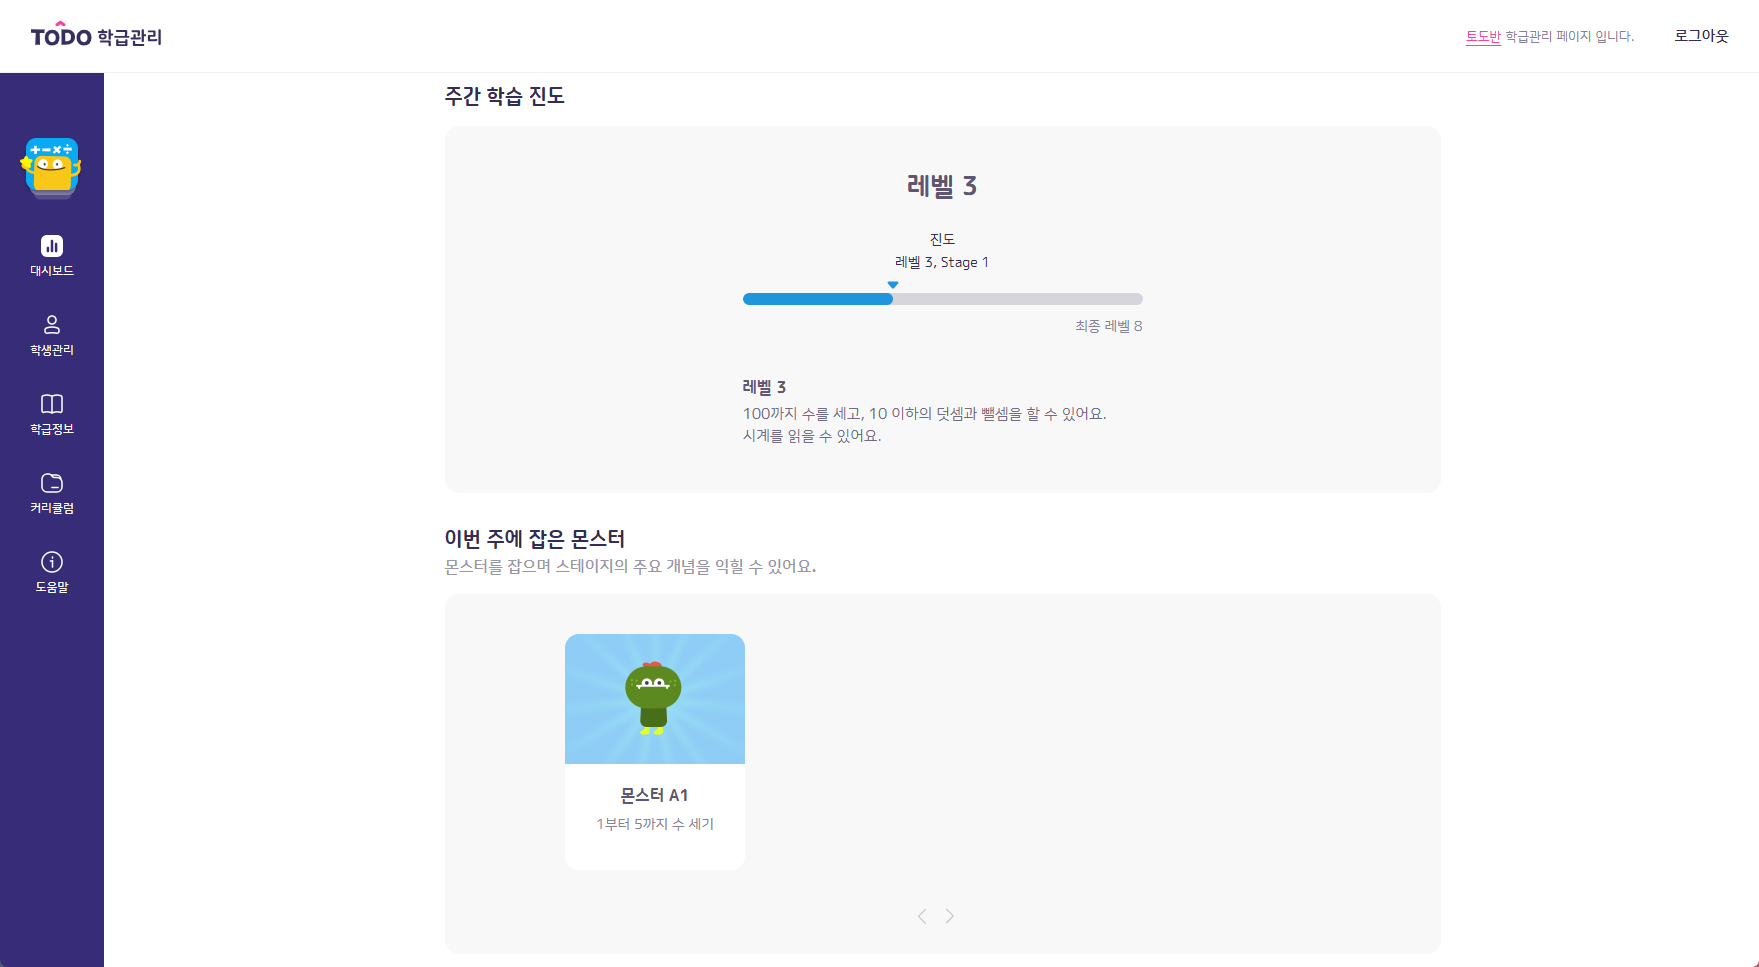Open the 몬스터 A1 monster image

coord(655,699)
